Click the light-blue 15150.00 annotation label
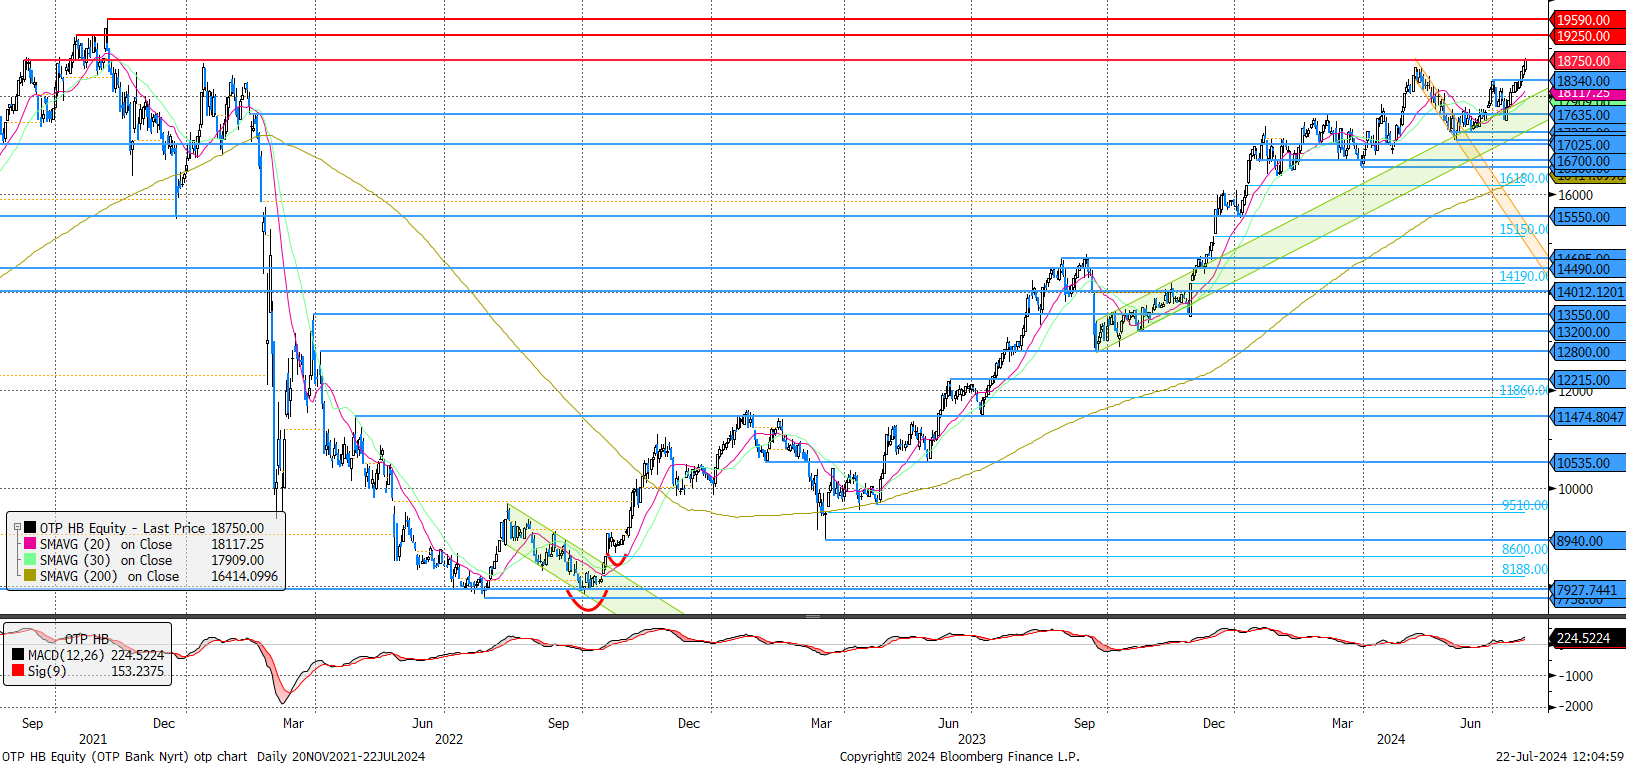 1523,229
